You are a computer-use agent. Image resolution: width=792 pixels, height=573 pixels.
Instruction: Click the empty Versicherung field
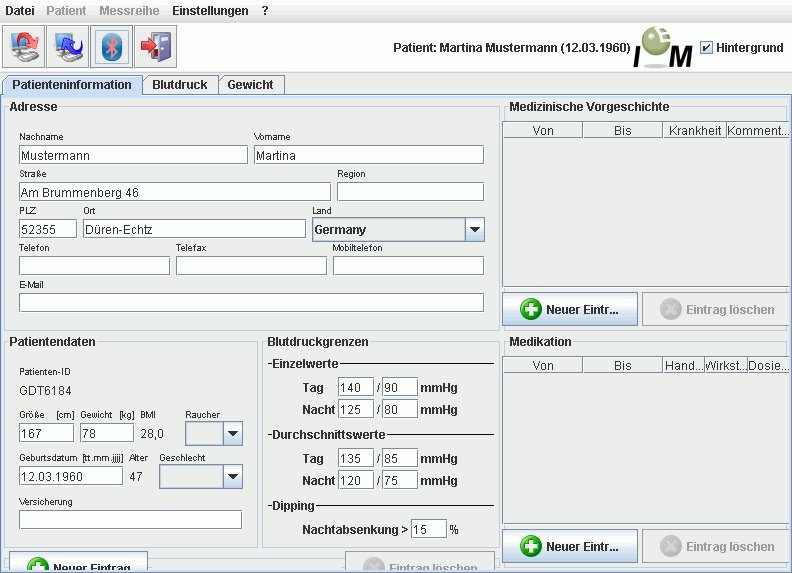coord(130,519)
